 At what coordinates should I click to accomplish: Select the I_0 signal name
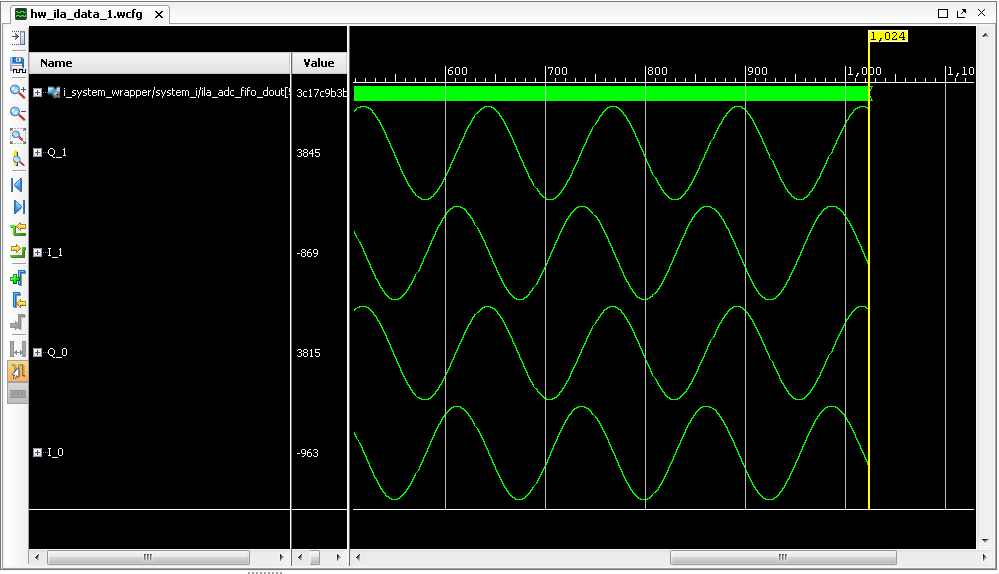tap(55, 452)
